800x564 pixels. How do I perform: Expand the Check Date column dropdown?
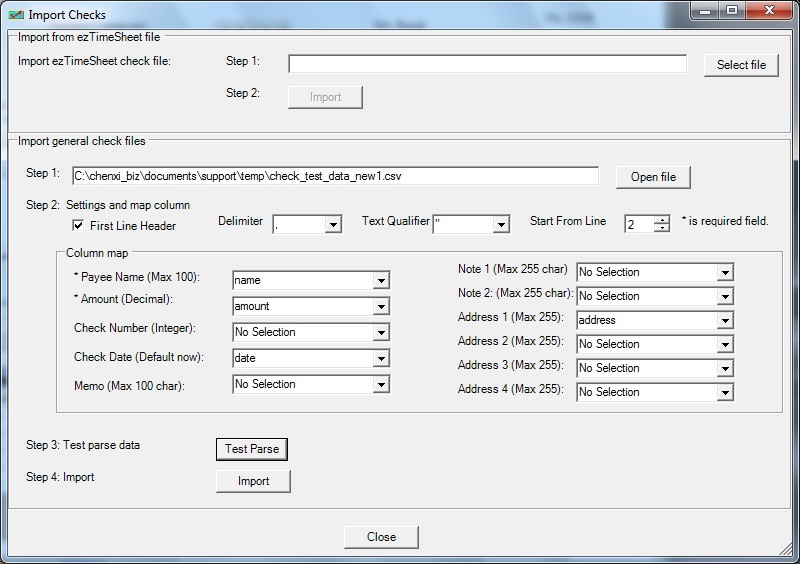point(380,358)
